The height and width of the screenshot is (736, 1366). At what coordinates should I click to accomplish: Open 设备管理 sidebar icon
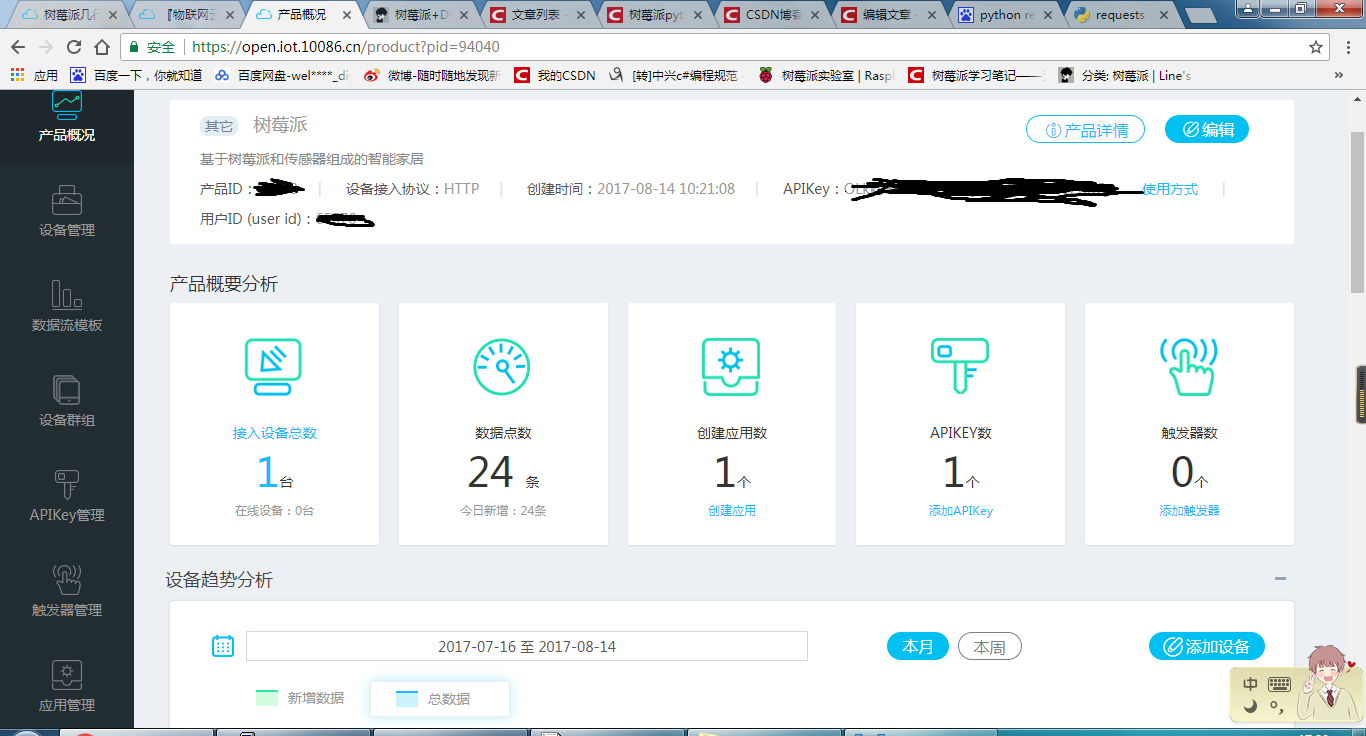[67, 200]
